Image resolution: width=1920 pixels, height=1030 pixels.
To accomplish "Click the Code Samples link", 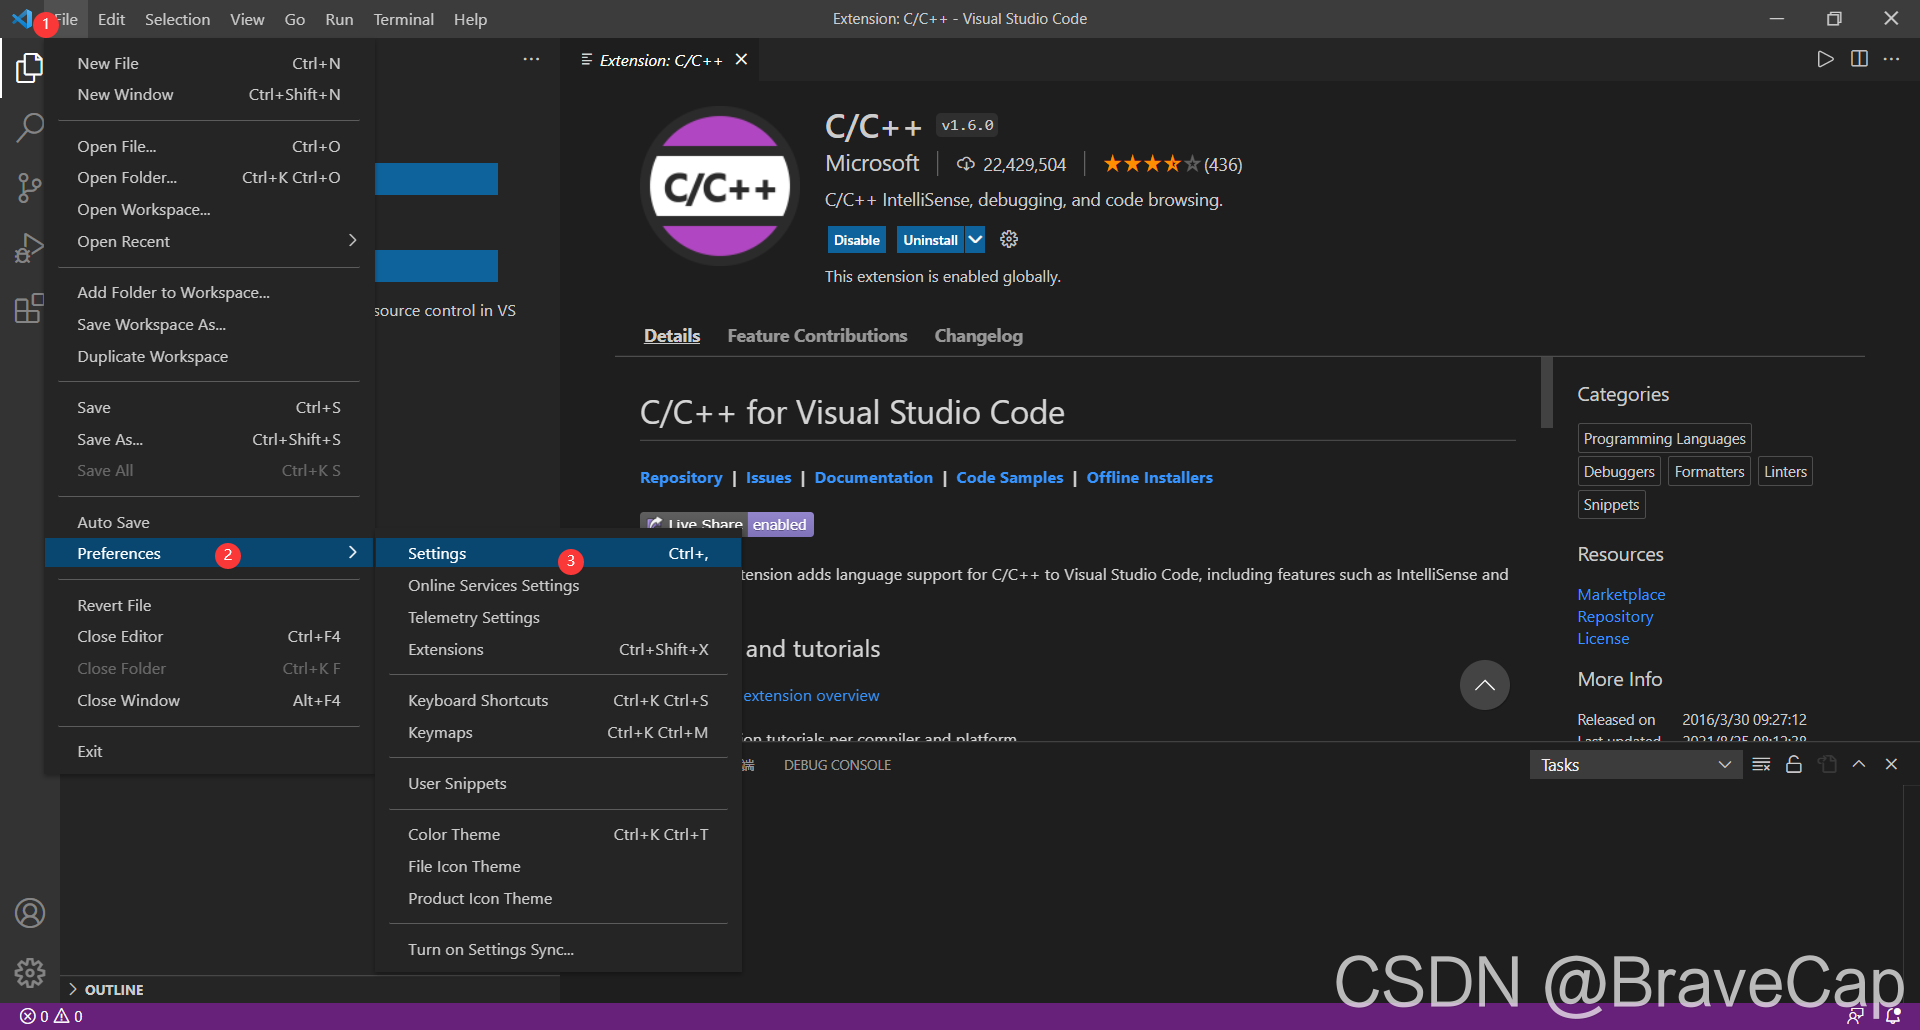I will point(1009,478).
